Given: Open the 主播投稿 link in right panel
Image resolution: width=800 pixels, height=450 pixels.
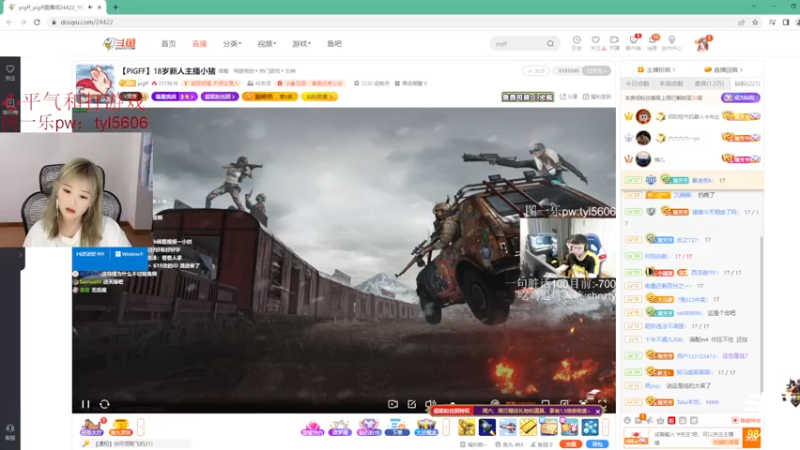Looking at the screenshot, I should tap(656, 70).
